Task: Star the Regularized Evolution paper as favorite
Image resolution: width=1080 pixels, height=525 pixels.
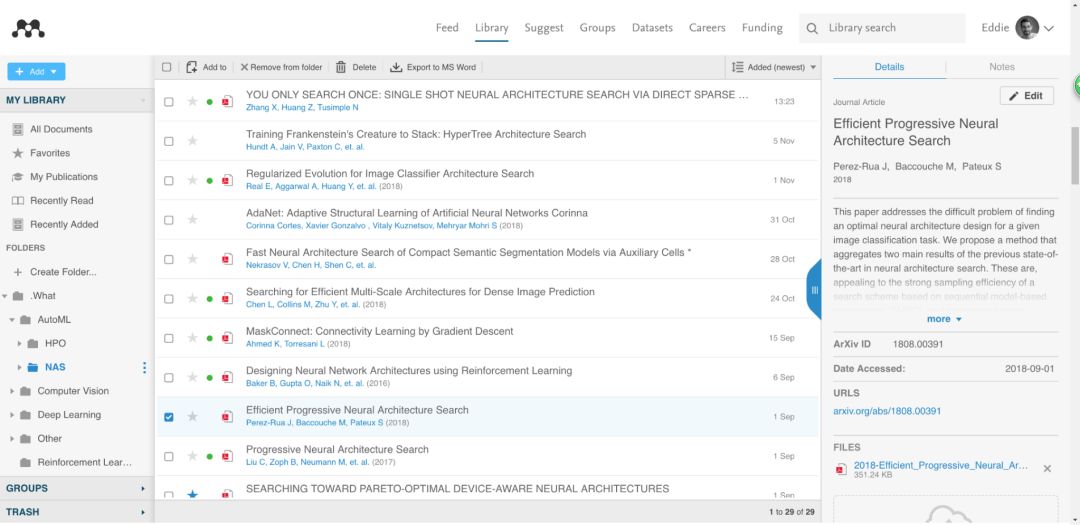Action: (192, 181)
